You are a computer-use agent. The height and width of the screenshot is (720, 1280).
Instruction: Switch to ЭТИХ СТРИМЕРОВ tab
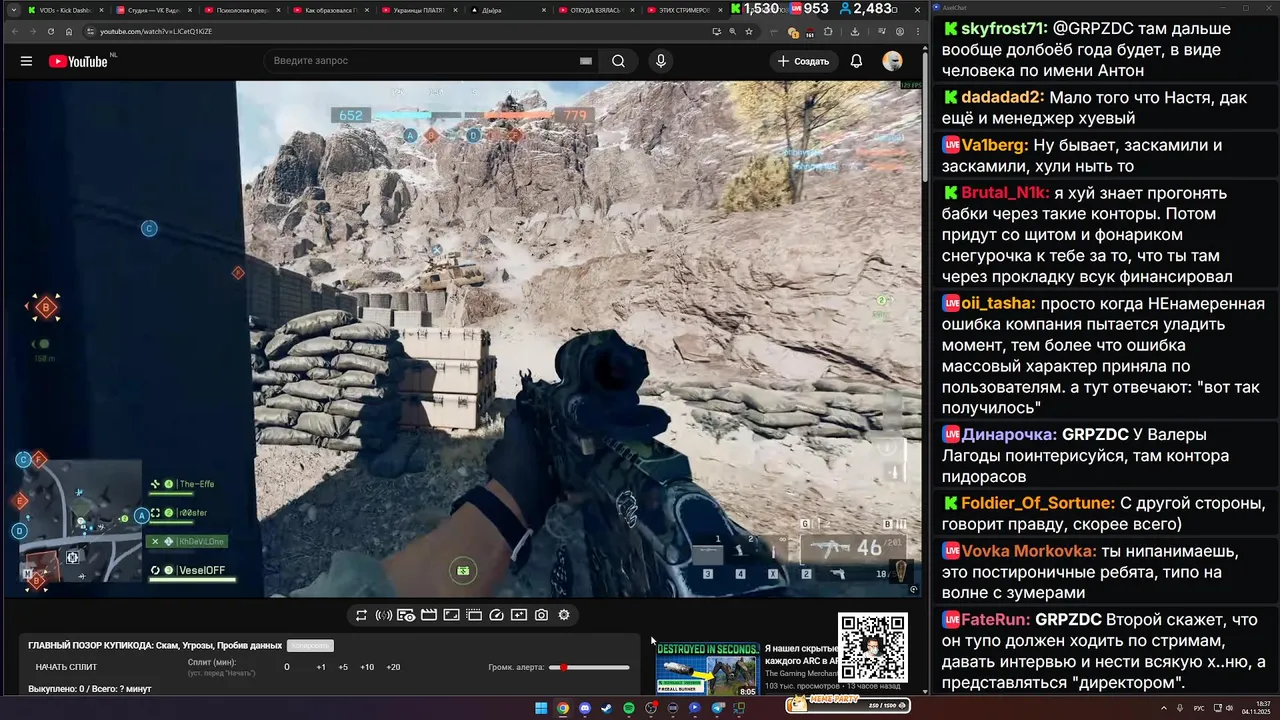point(685,10)
